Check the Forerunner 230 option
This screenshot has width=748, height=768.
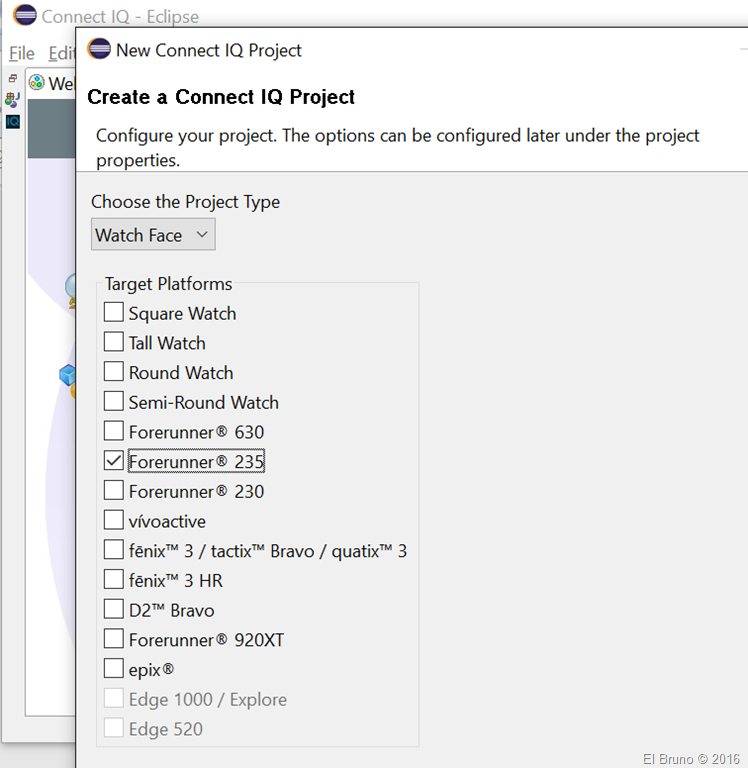tap(114, 491)
